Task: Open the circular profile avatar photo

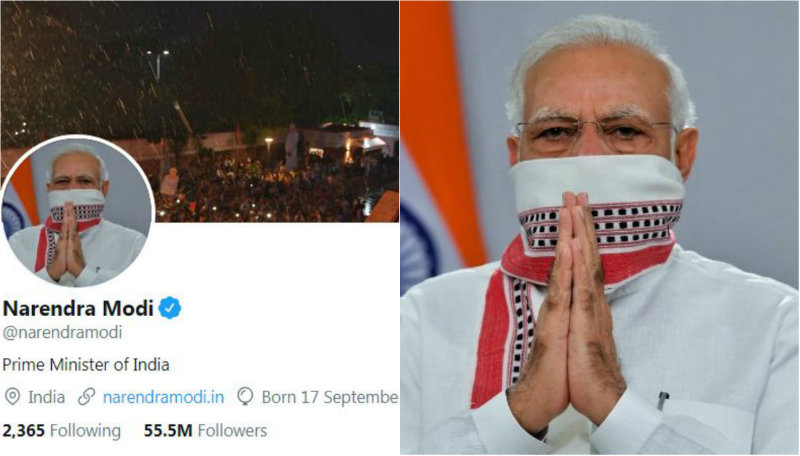Action: click(77, 211)
